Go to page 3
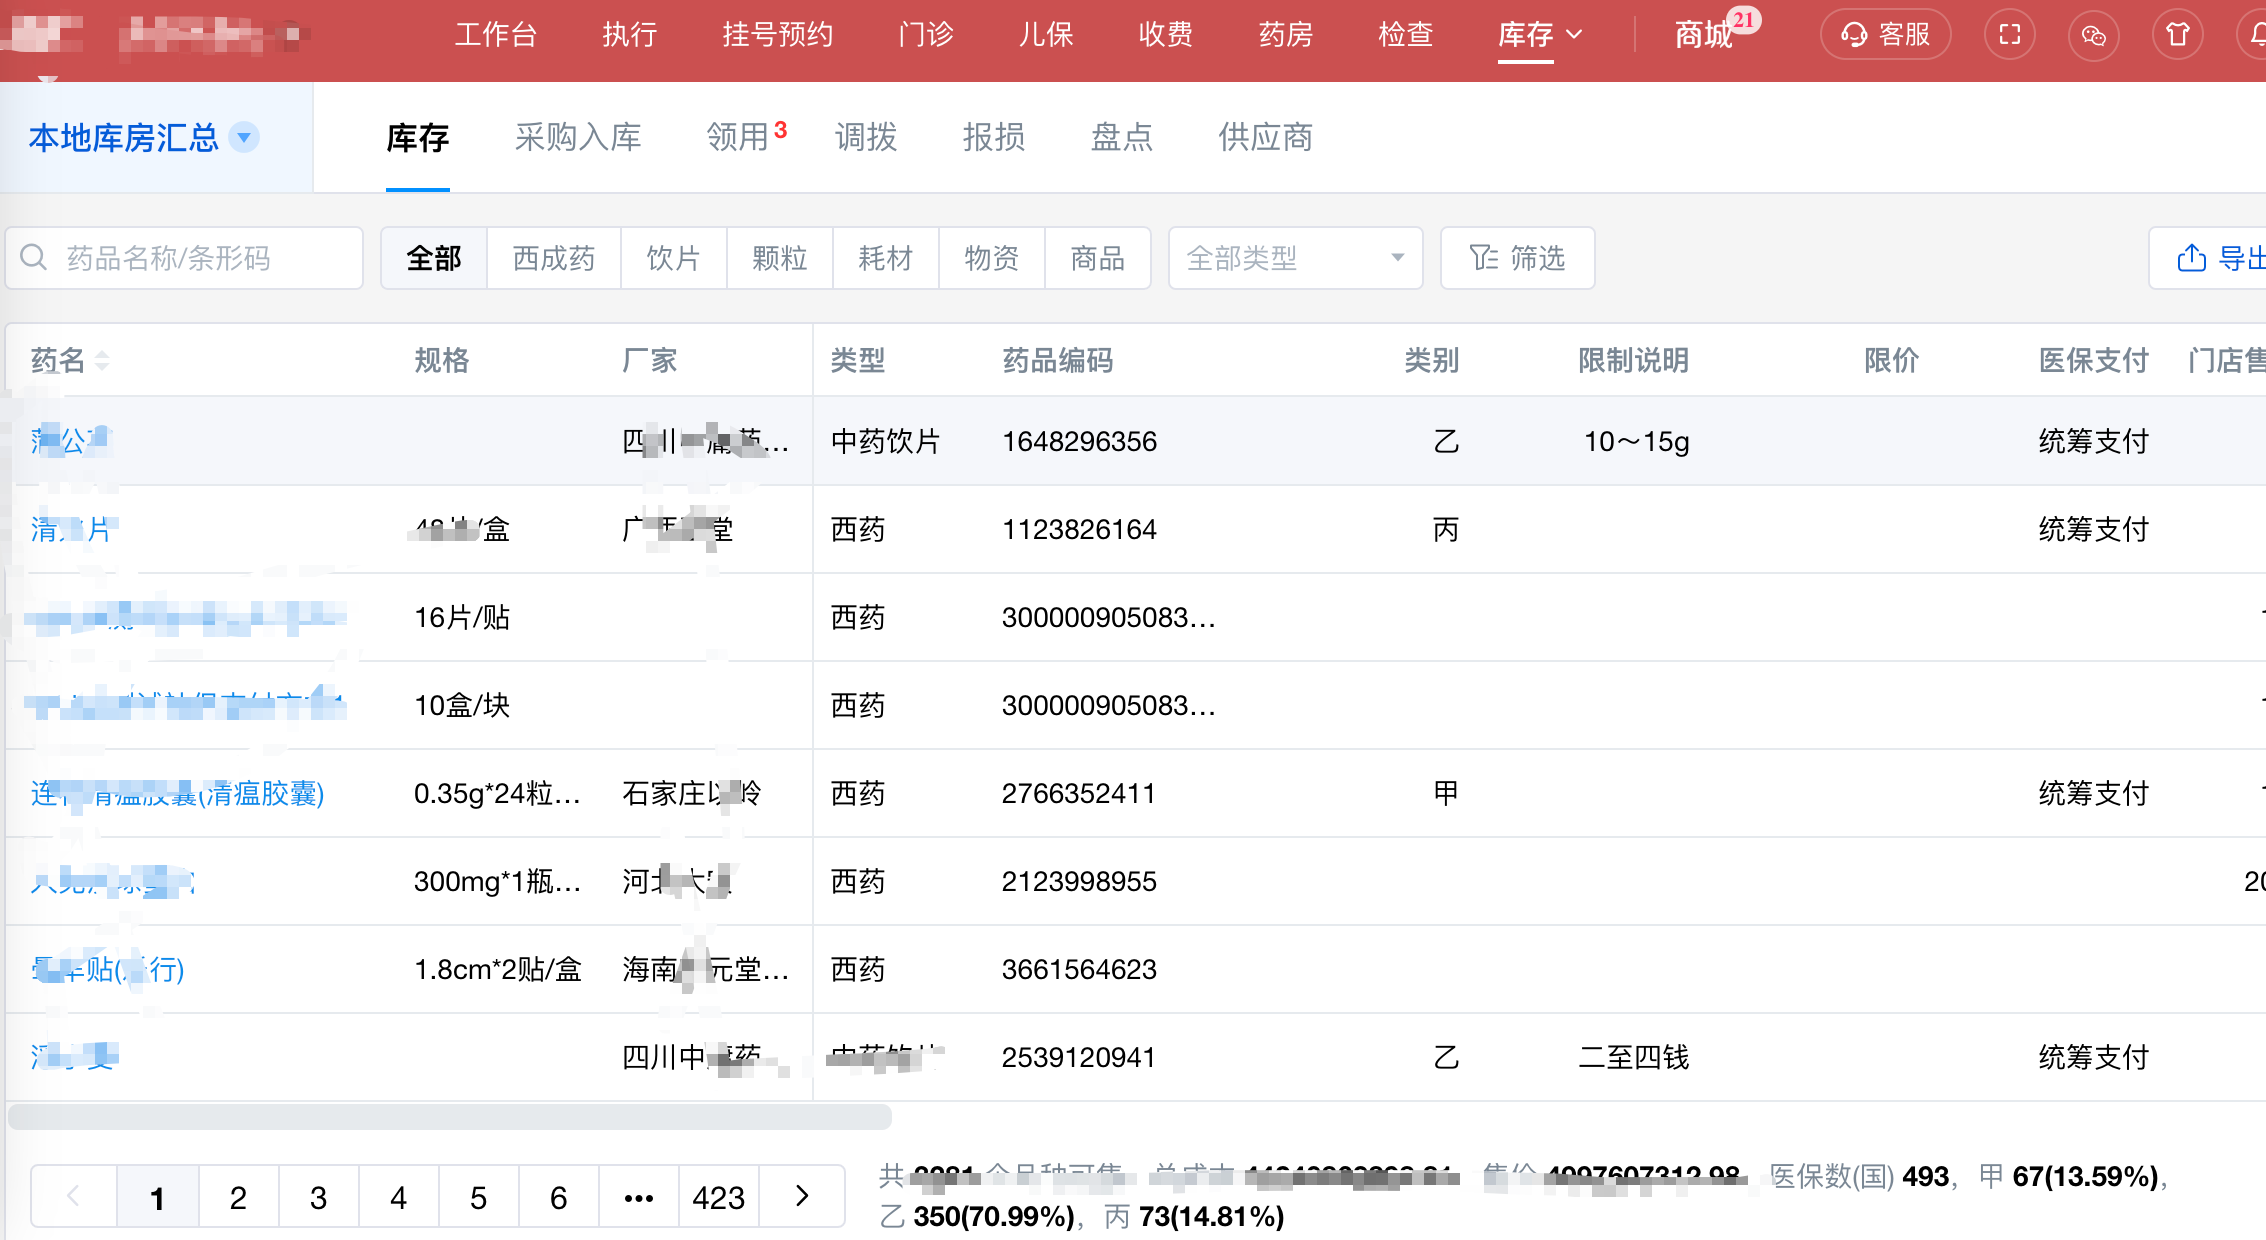Viewport: 2266px width, 1240px height. [318, 1197]
